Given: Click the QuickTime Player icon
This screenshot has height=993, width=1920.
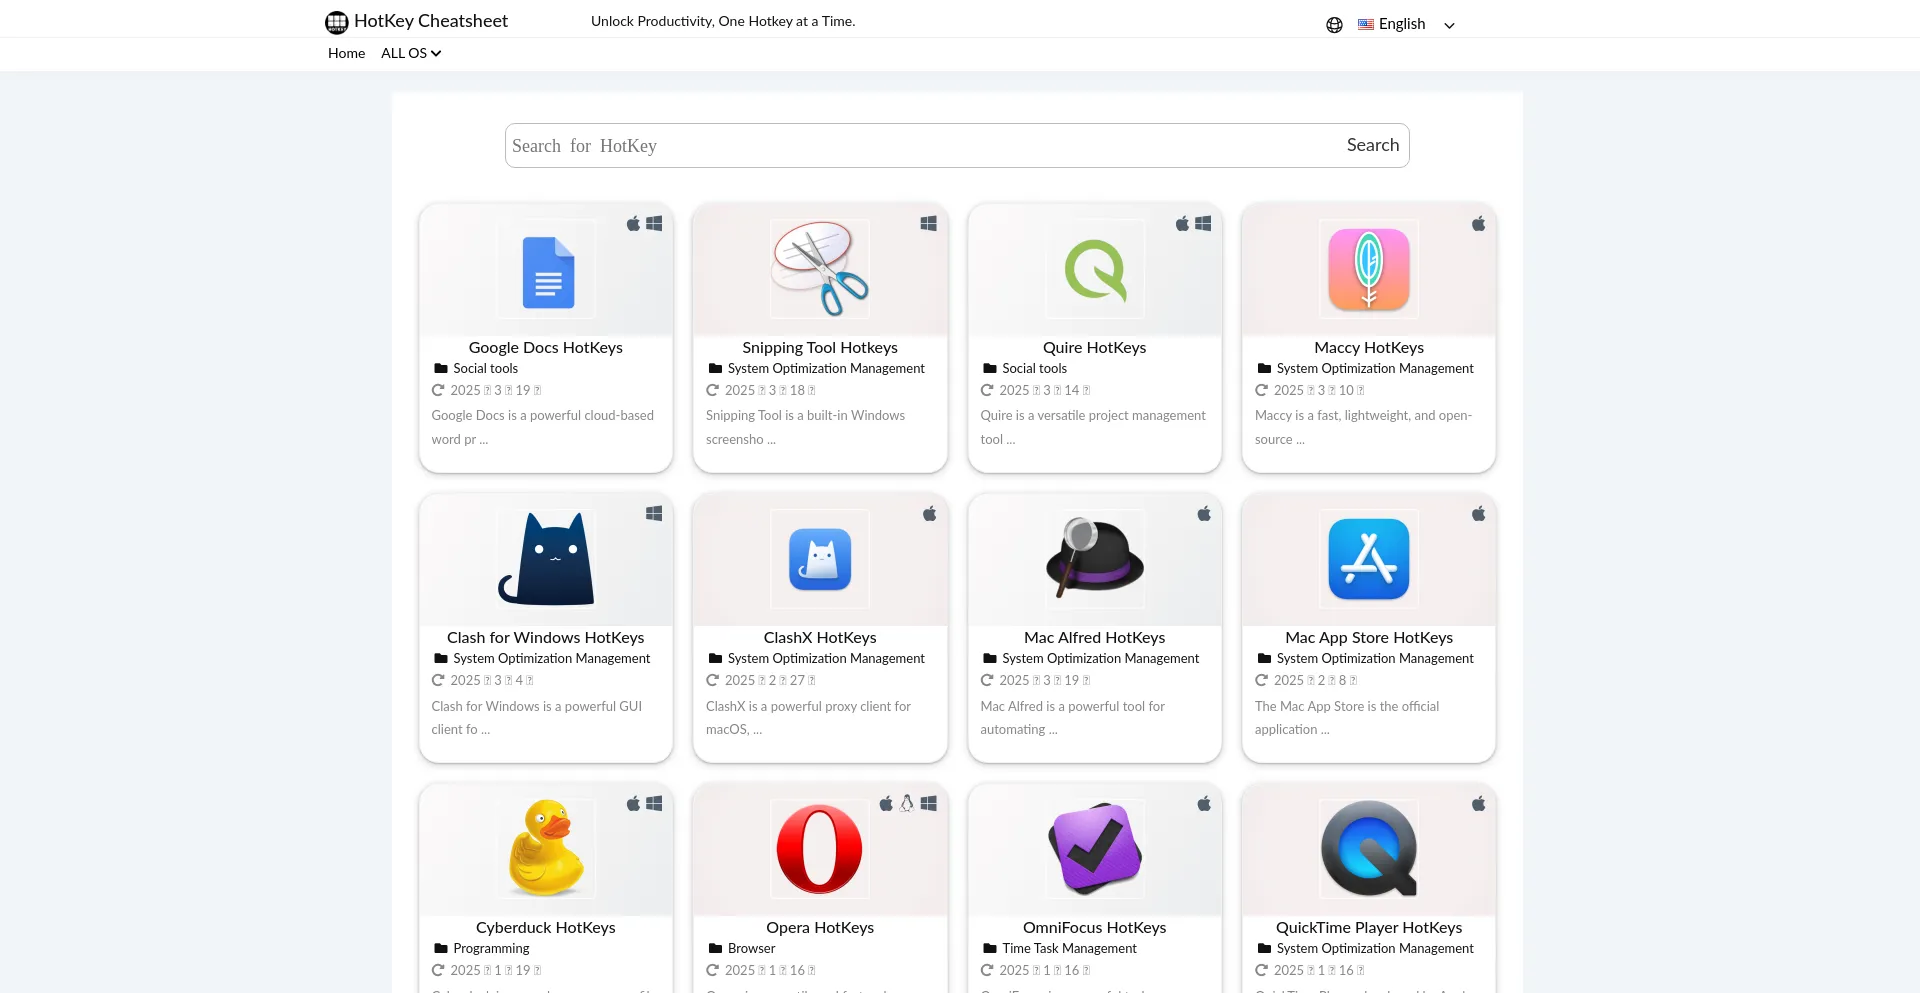Looking at the screenshot, I should point(1368,848).
